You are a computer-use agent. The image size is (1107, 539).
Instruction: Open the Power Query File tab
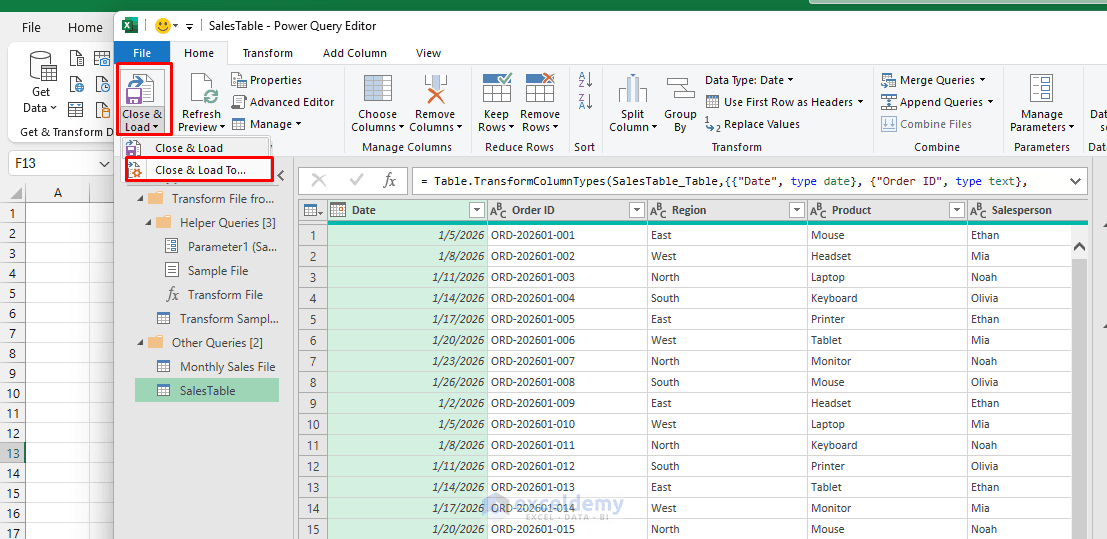coord(142,52)
